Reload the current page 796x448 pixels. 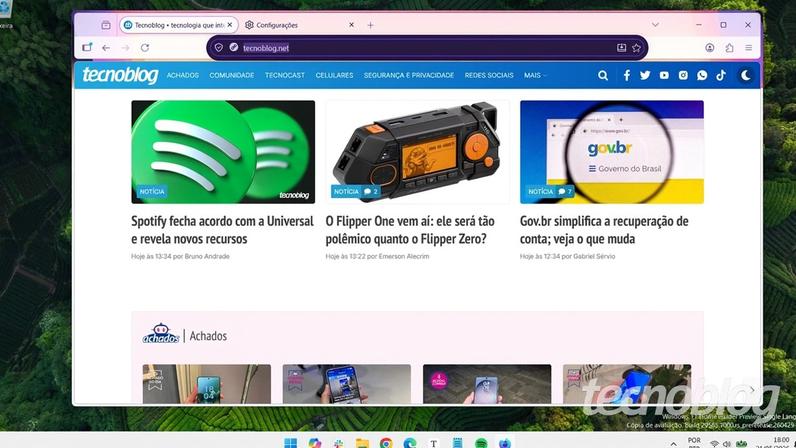[x=145, y=48]
